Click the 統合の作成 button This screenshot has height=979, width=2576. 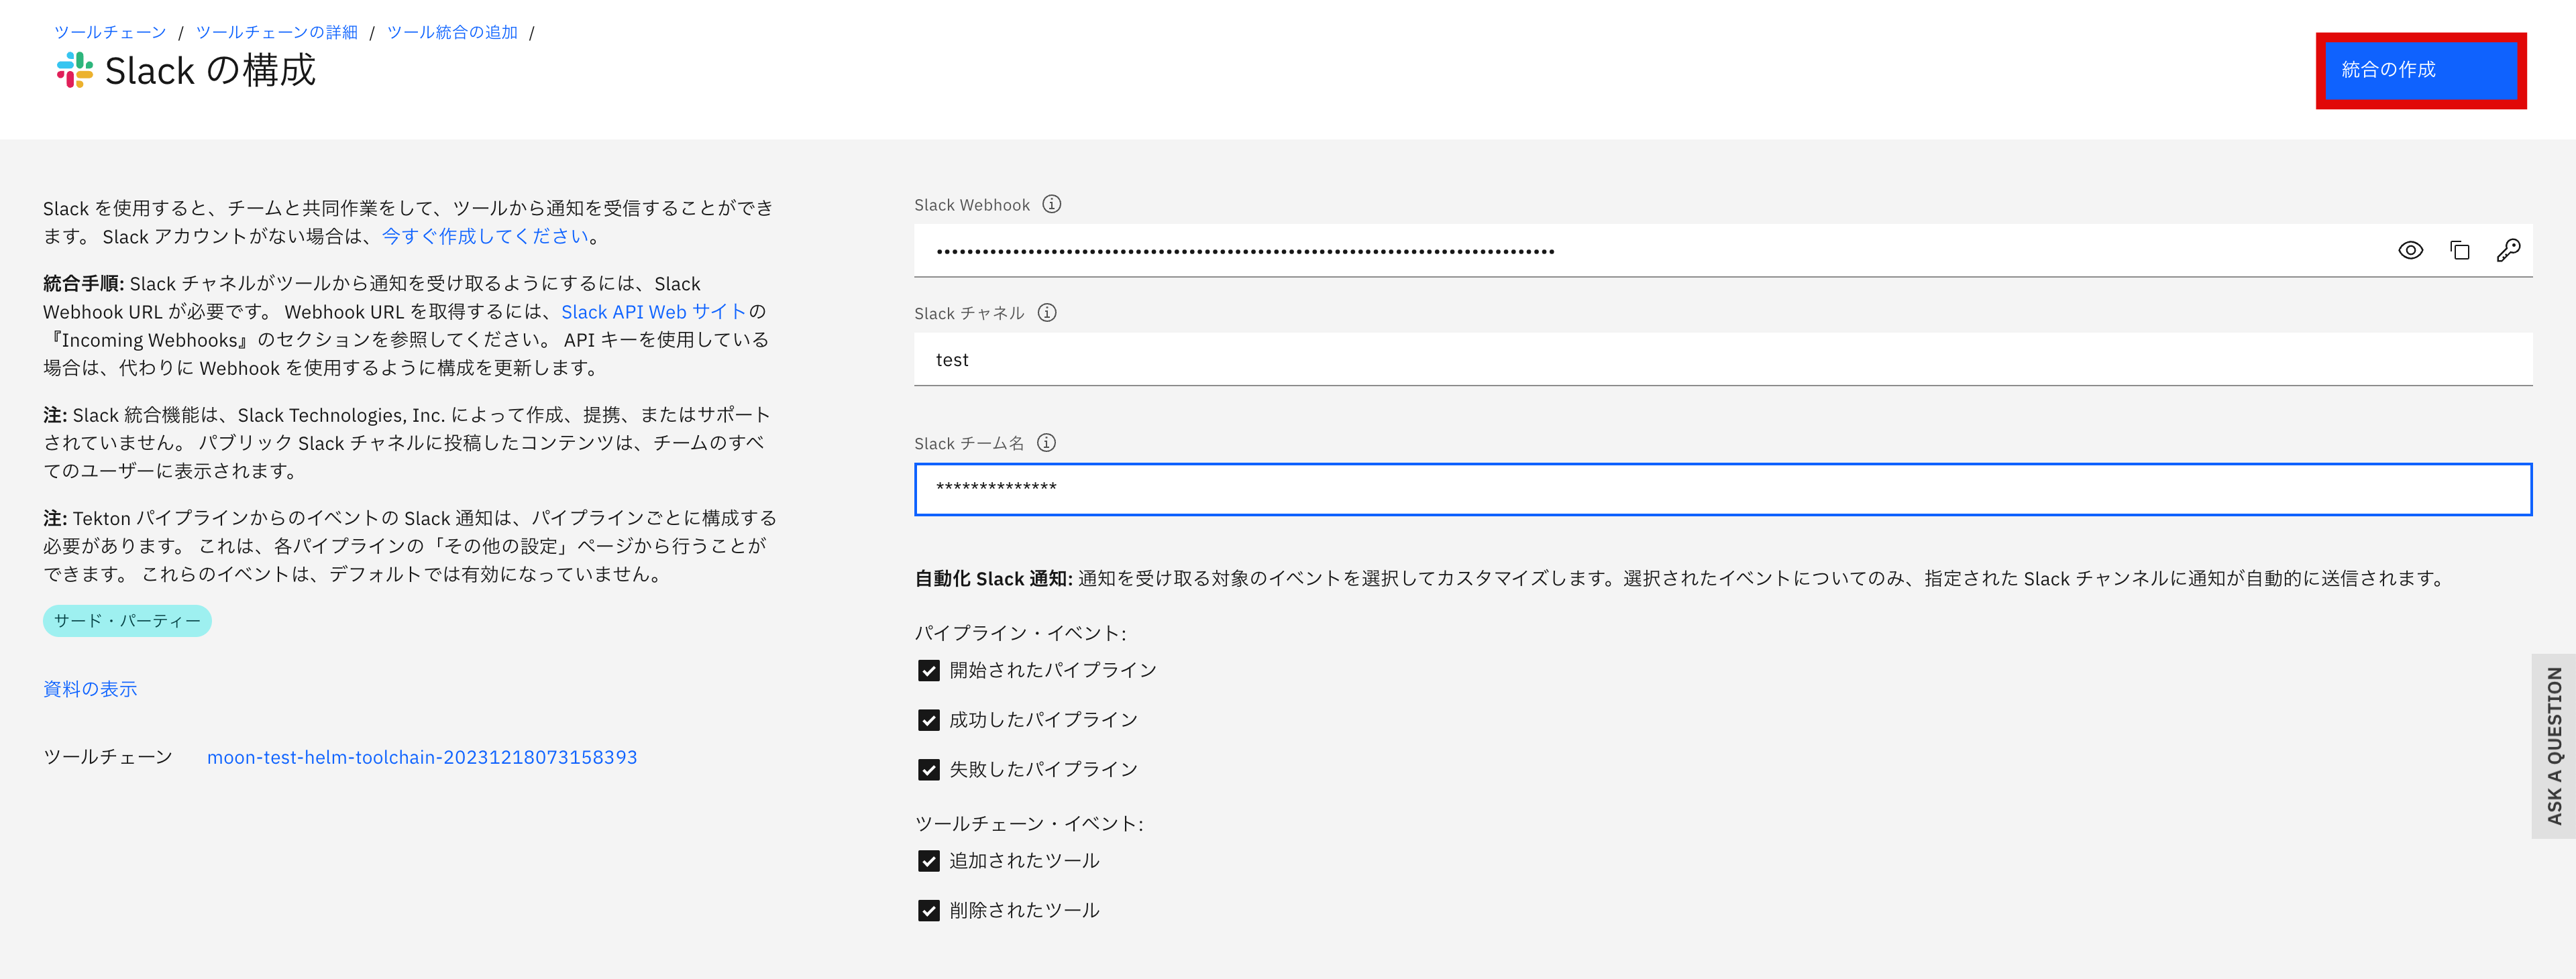tap(2420, 70)
